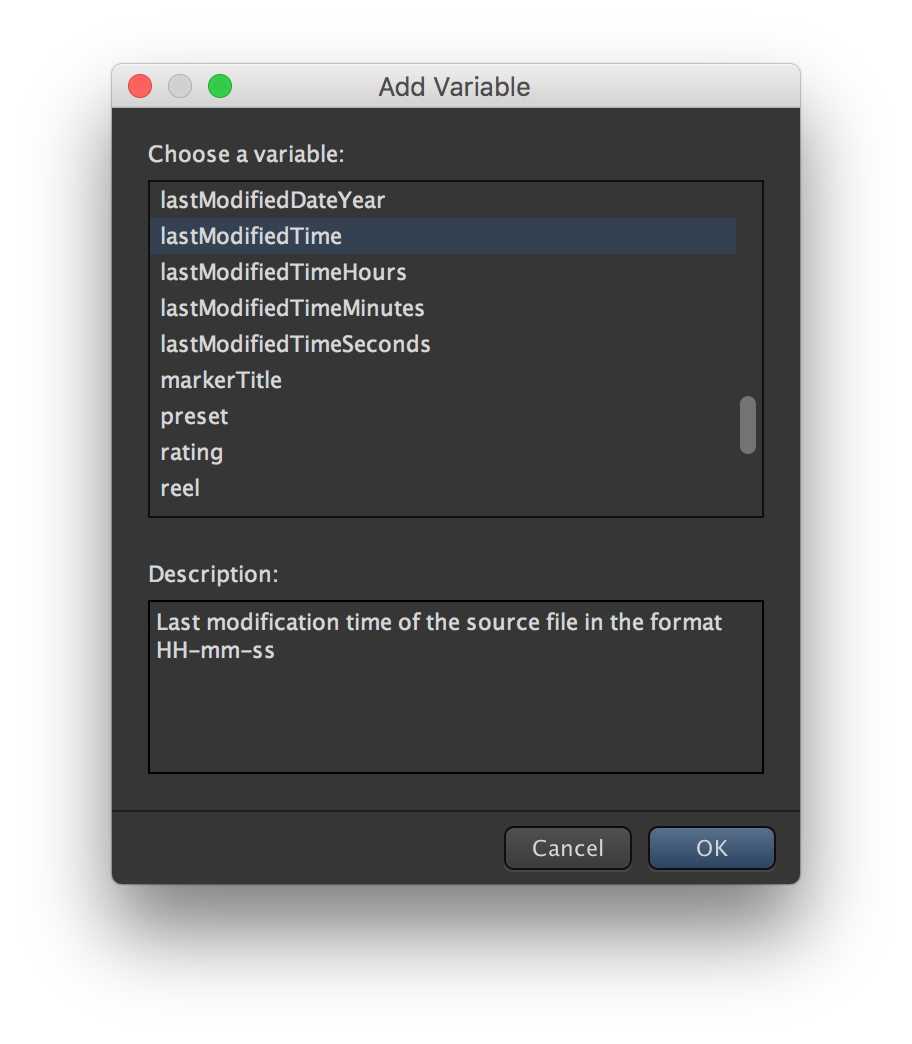
Task: Cancel the Add Variable dialog
Action: tap(567, 848)
